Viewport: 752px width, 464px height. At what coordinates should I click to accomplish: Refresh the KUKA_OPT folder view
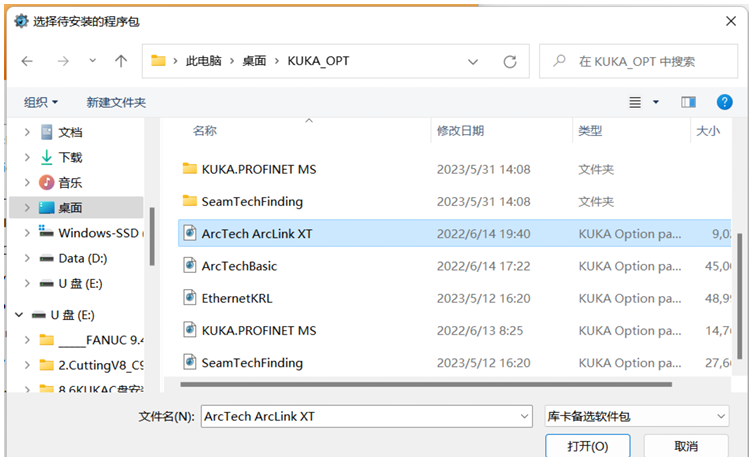(x=510, y=61)
